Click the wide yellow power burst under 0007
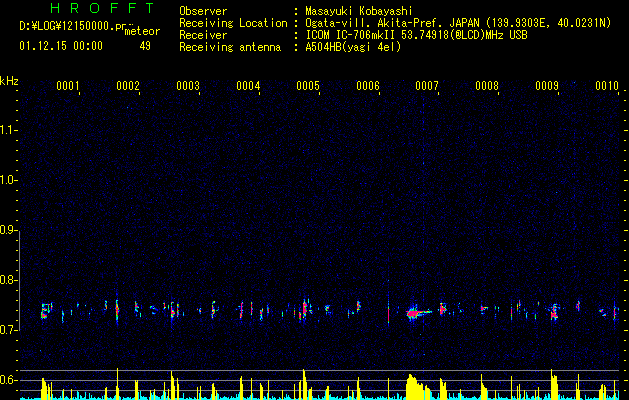This screenshot has height=400, width=629. coord(418,387)
